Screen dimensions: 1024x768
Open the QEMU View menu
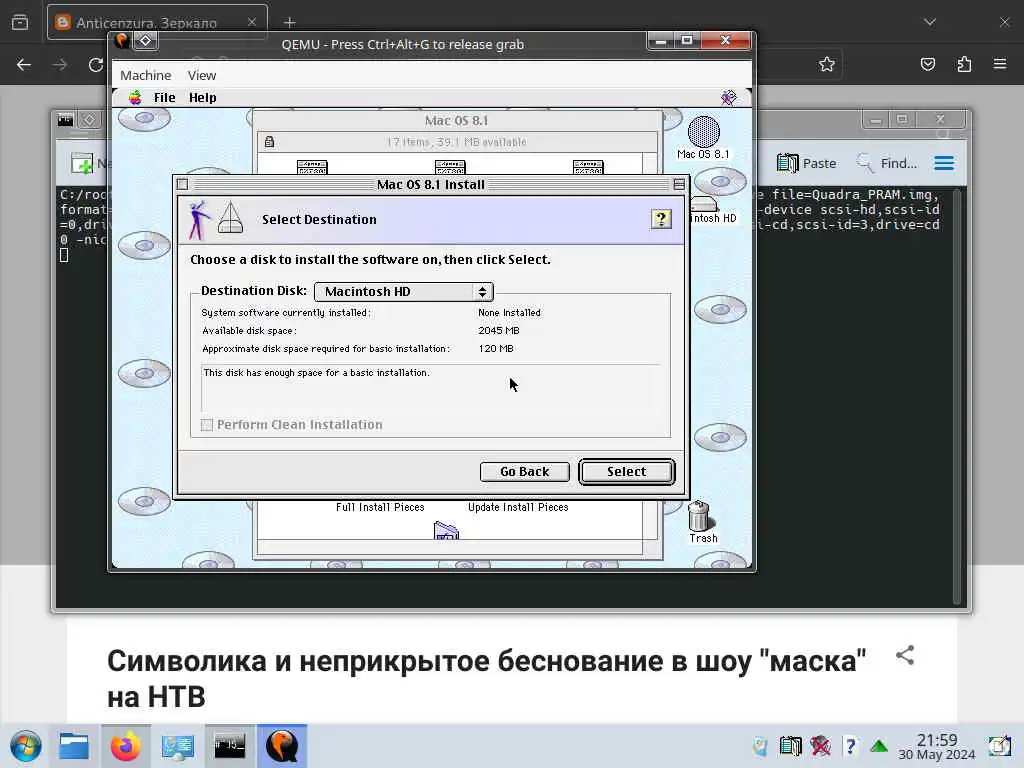(202, 75)
